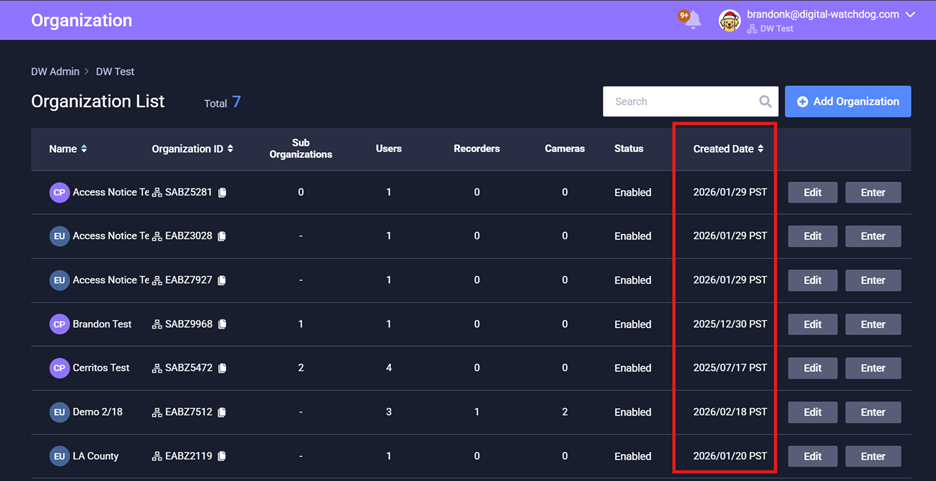The width and height of the screenshot is (936, 481).
Task: Sort the list by Name column
Action: pos(84,149)
